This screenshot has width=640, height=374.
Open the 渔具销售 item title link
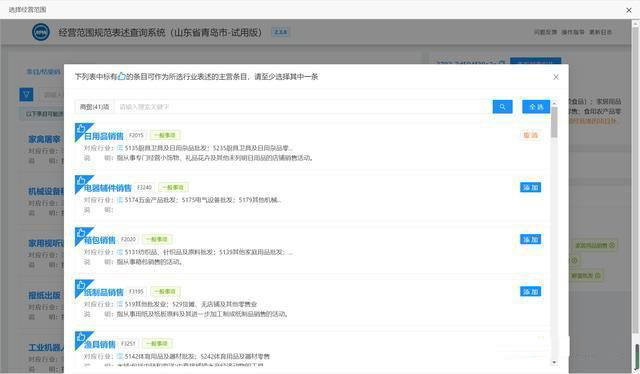click(100, 344)
